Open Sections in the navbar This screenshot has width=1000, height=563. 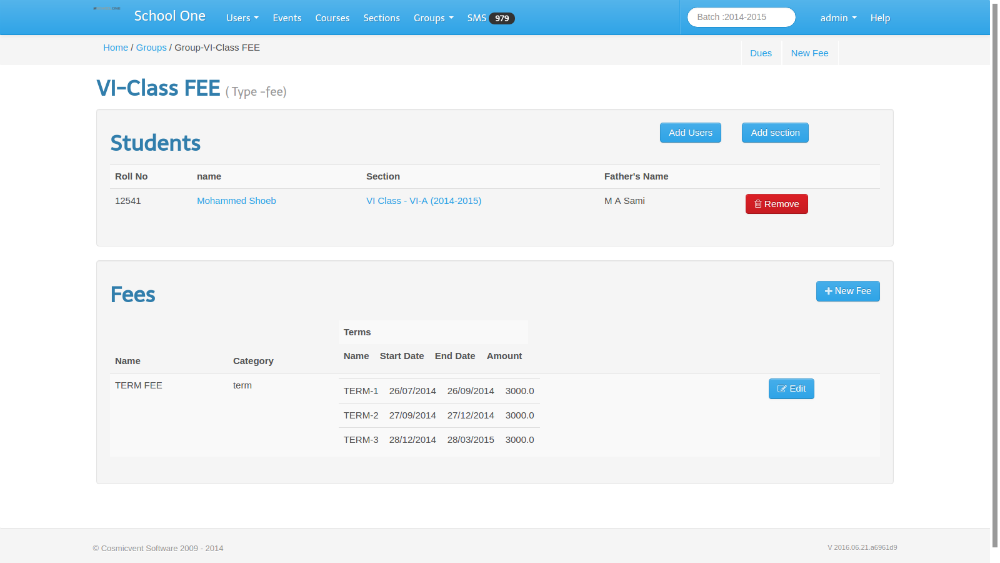point(381,18)
